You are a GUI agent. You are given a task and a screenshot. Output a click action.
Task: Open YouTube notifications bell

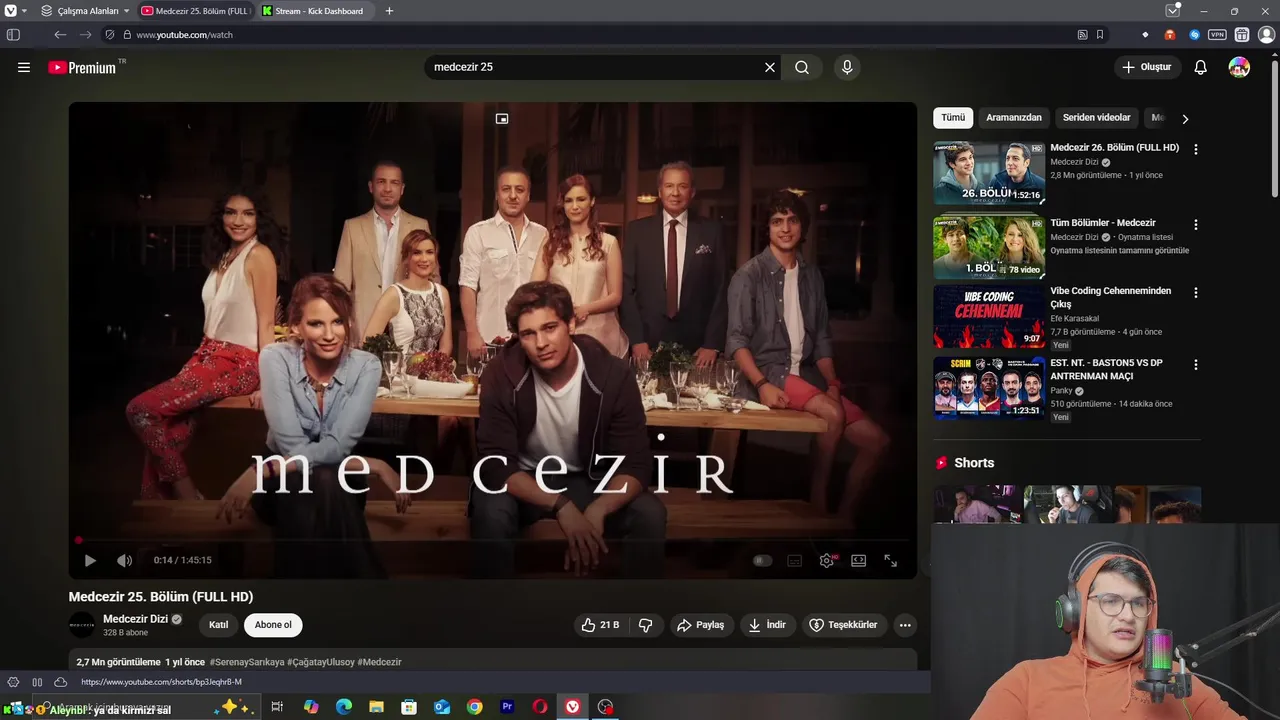pyautogui.click(x=1201, y=67)
